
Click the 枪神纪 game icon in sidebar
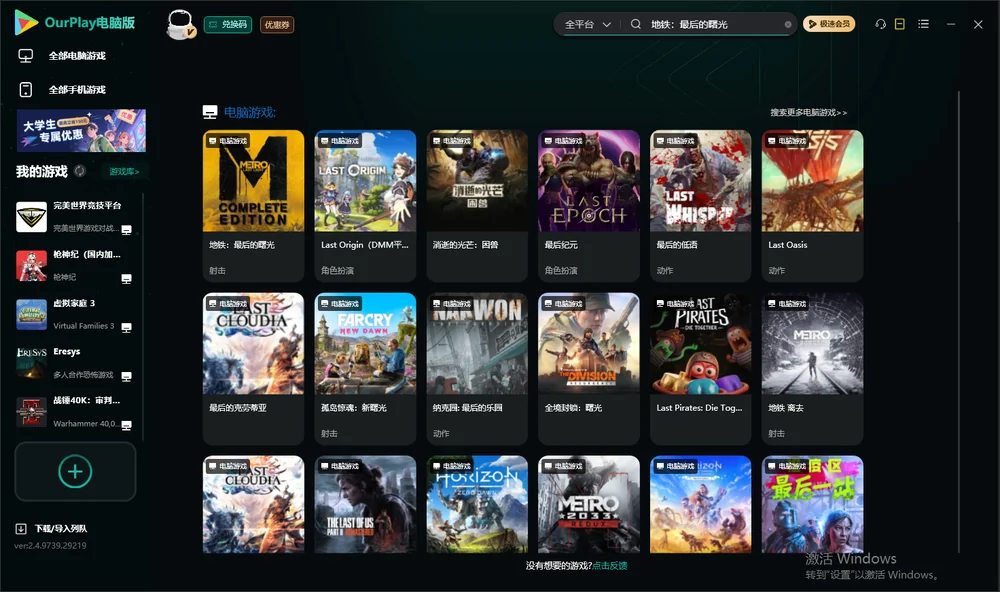[x=31, y=265]
